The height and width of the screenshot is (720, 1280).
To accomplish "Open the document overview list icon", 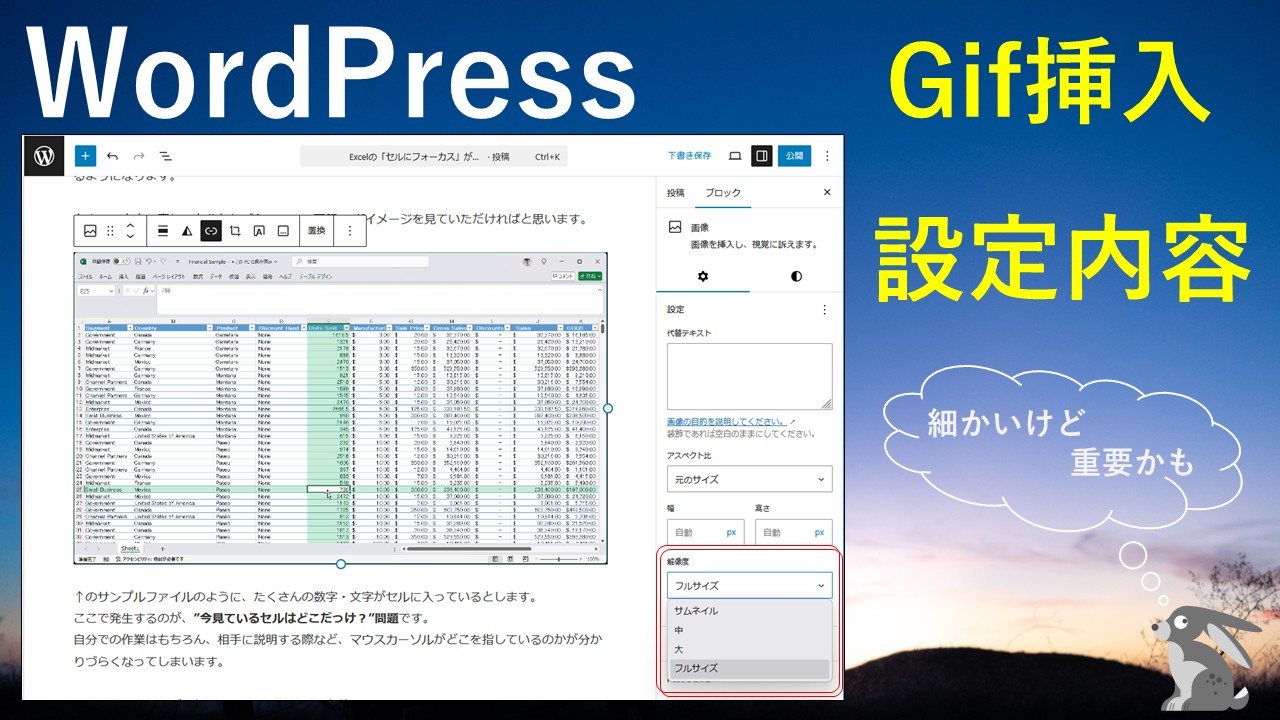I will [166, 156].
